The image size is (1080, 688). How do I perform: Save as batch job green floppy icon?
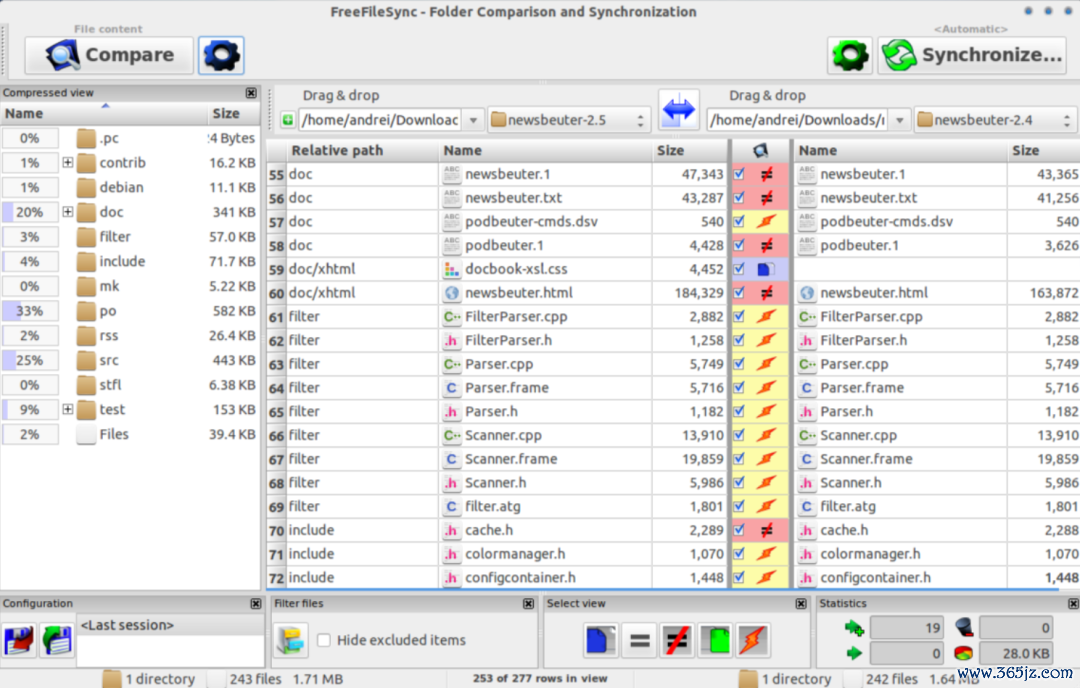56,640
